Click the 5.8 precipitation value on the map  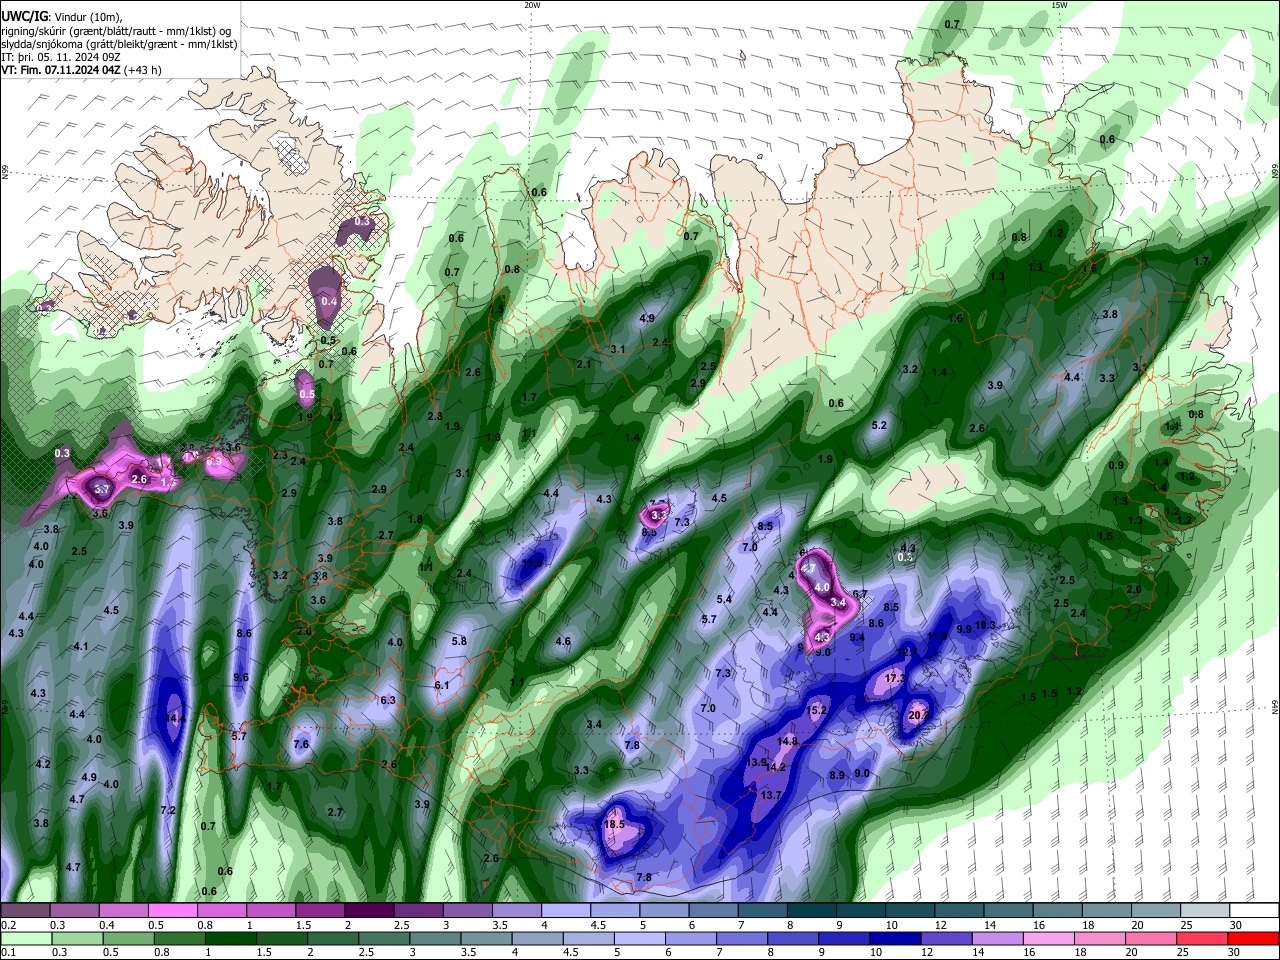coord(459,641)
